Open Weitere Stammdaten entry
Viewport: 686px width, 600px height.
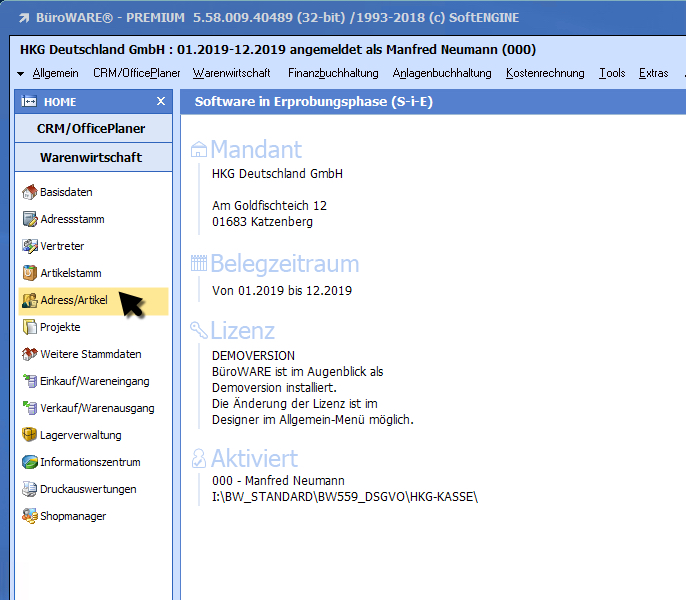(x=90, y=354)
